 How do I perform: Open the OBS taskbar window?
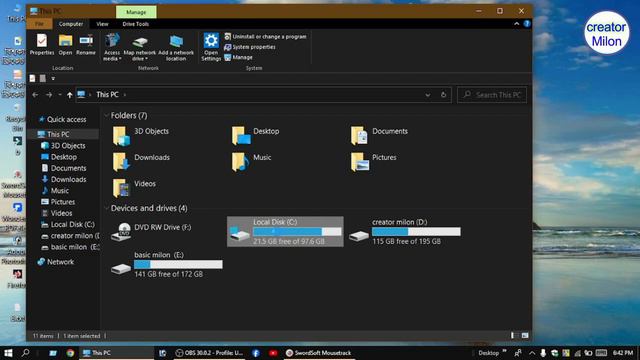(209, 353)
